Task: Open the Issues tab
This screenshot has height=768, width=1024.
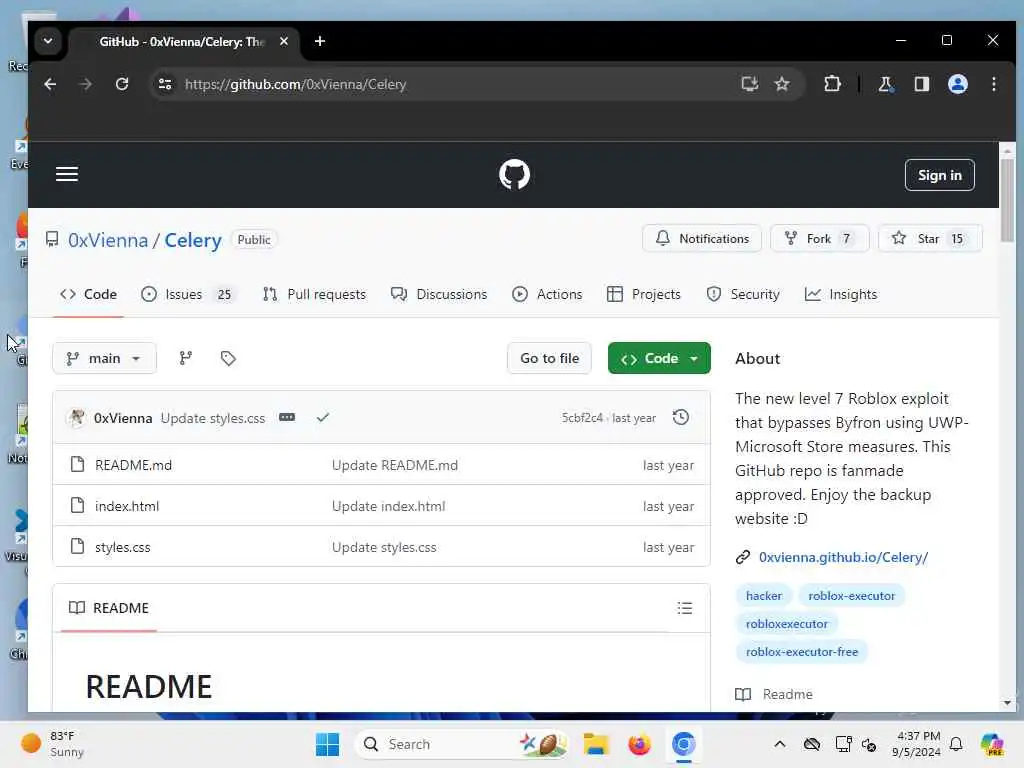Action: [x=189, y=295]
